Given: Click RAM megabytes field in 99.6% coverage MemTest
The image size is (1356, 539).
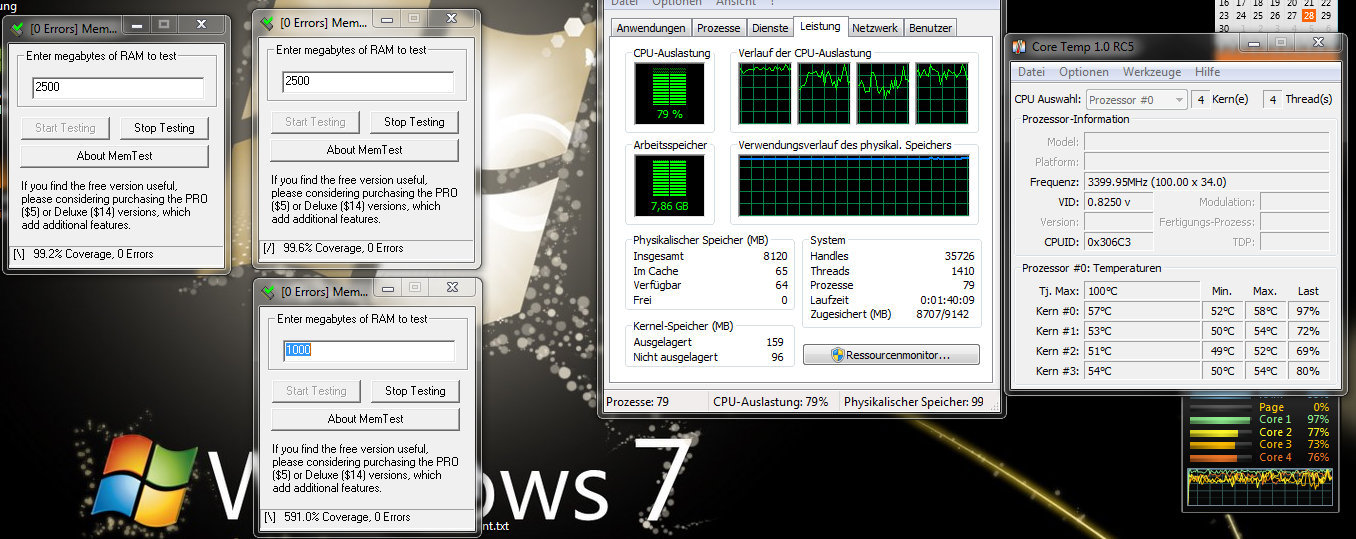Looking at the screenshot, I should click(x=368, y=82).
